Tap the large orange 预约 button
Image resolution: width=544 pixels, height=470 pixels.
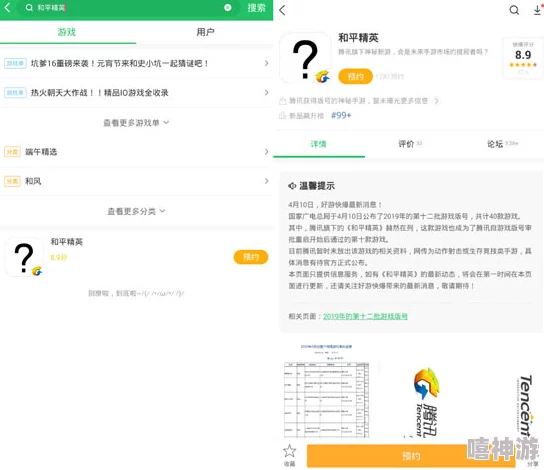(x=411, y=456)
